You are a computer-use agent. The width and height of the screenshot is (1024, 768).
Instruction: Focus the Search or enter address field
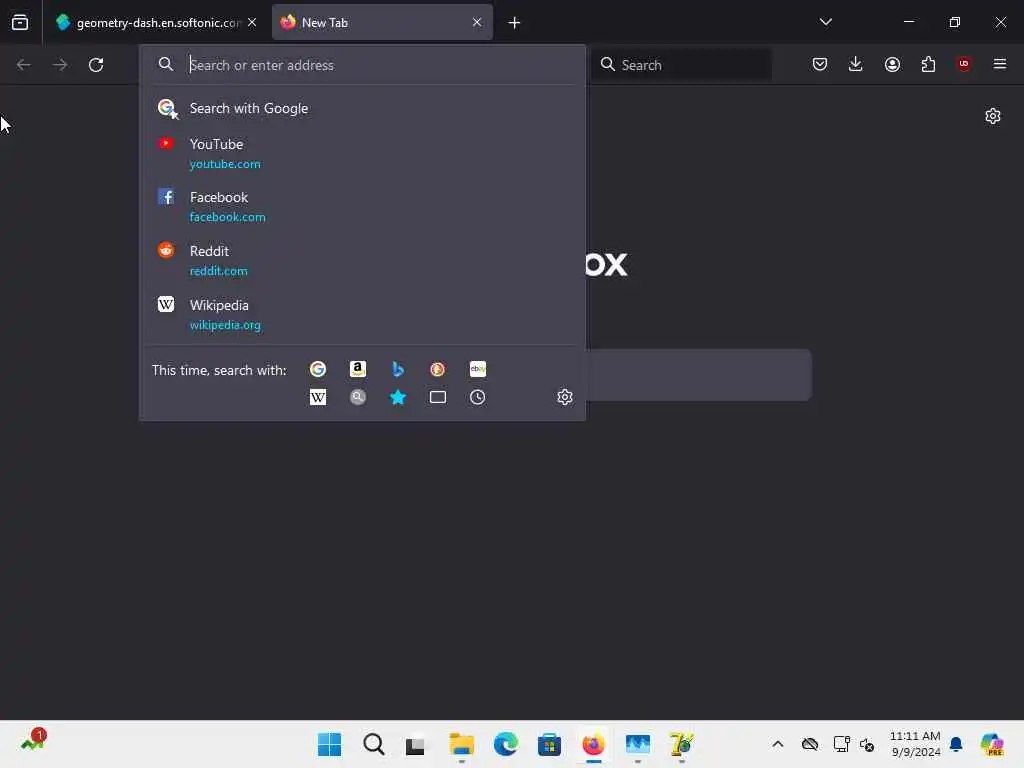(362, 65)
